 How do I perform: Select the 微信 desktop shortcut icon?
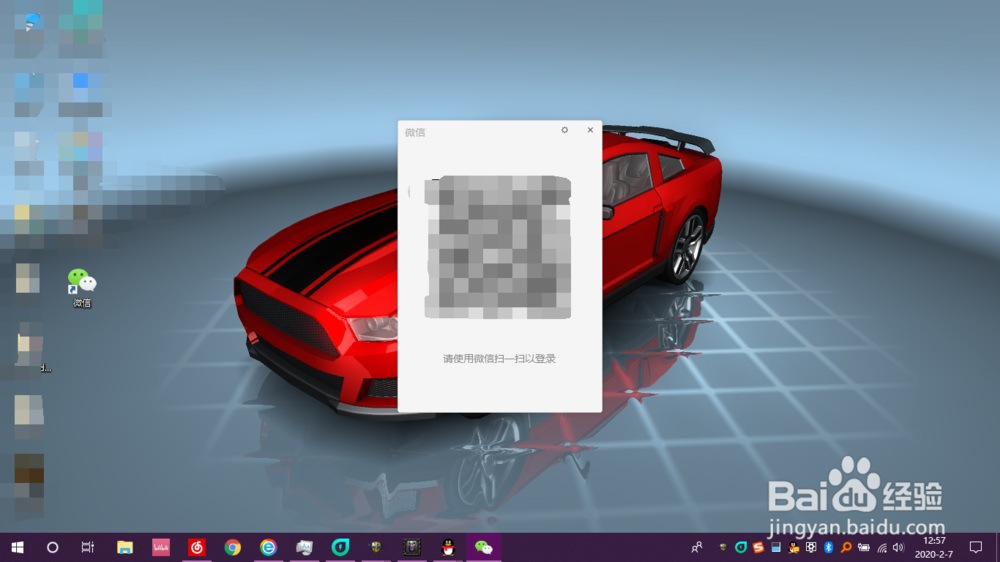(x=82, y=288)
